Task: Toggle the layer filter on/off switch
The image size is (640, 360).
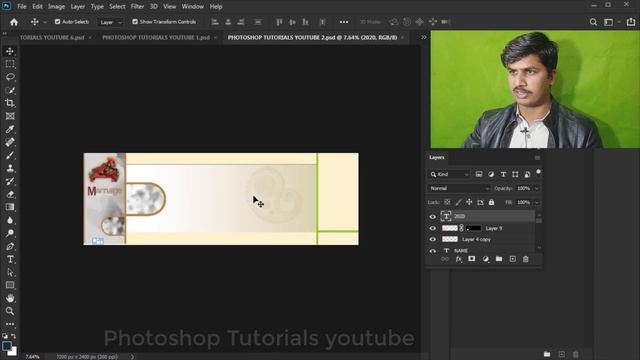Action: 538,173
